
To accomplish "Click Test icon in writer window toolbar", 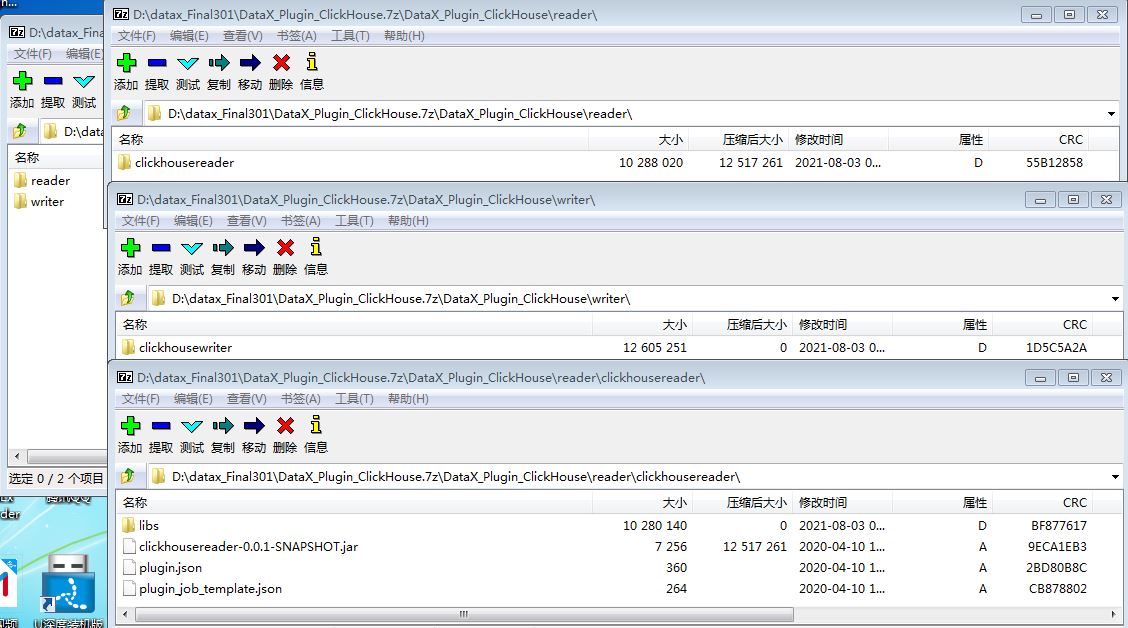I will (x=192, y=248).
